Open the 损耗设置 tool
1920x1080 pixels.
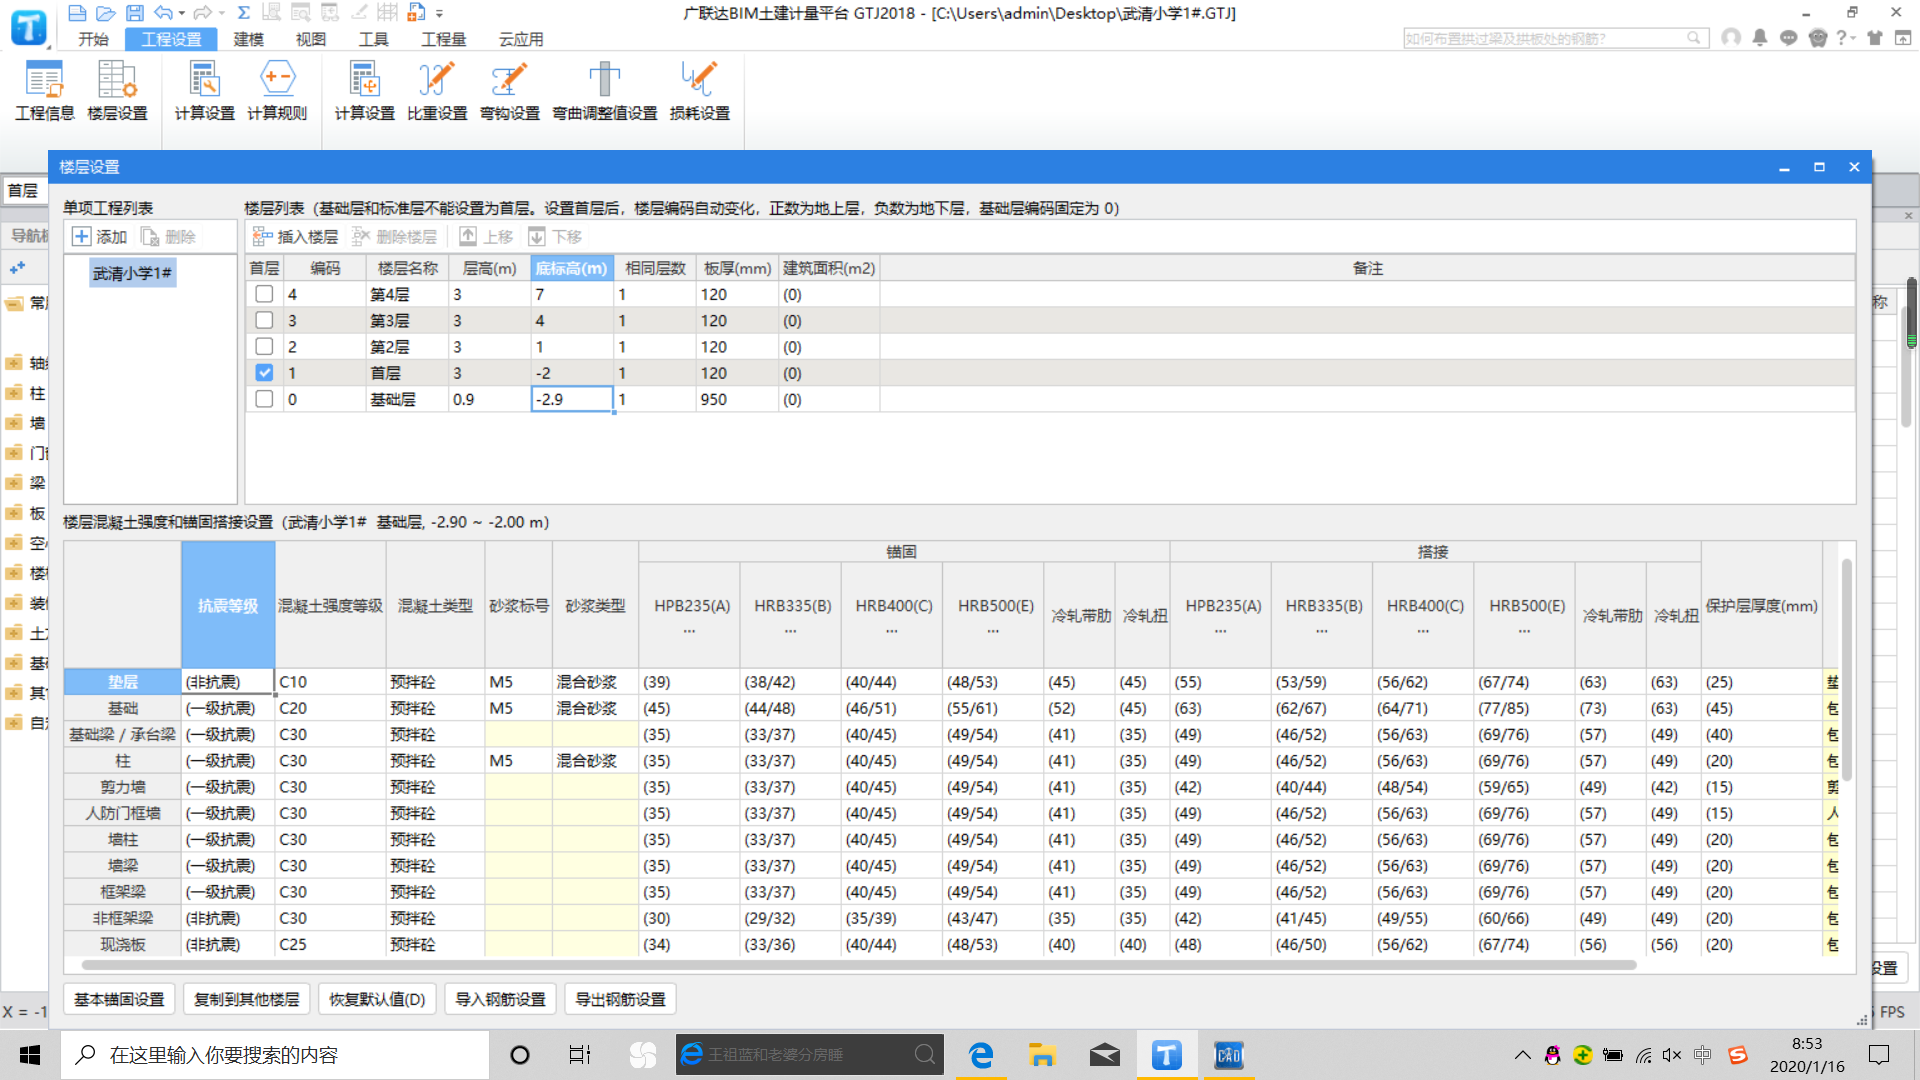point(699,91)
